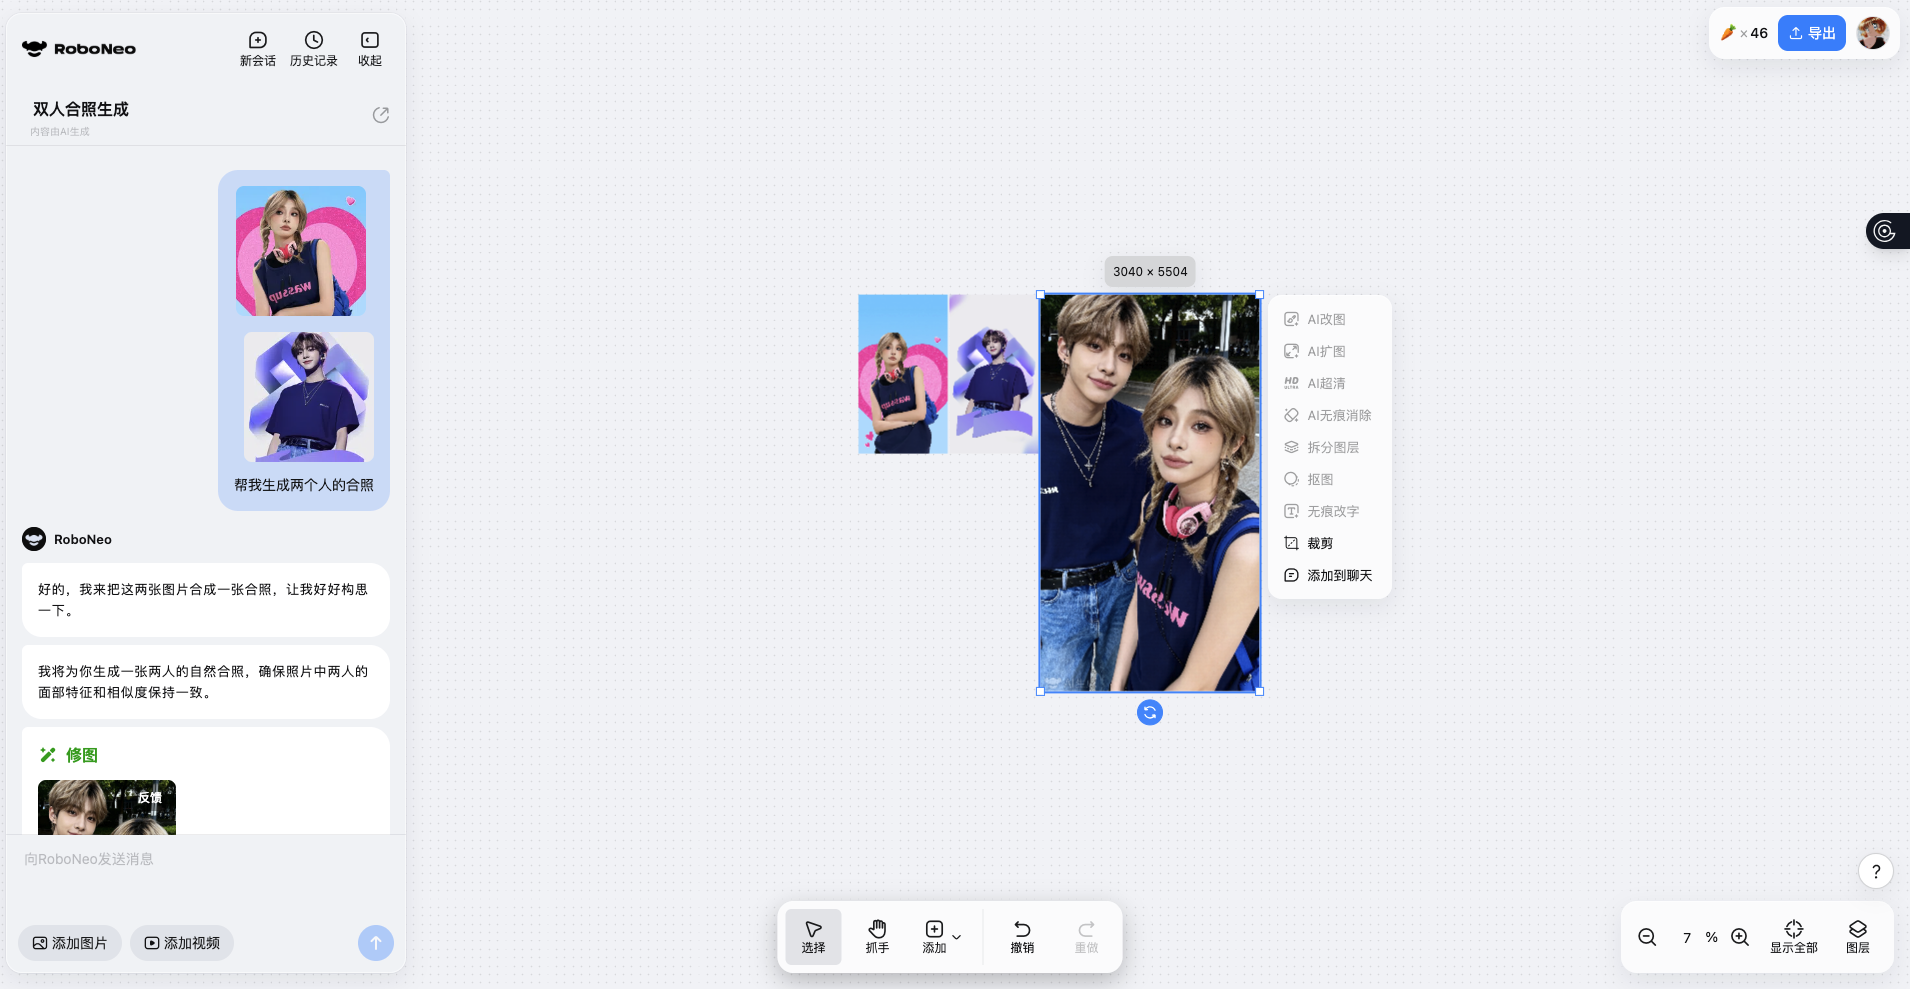The width and height of the screenshot is (1910, 989).
Task: Select the hand (抓手) tool
Action: (877, 936)
